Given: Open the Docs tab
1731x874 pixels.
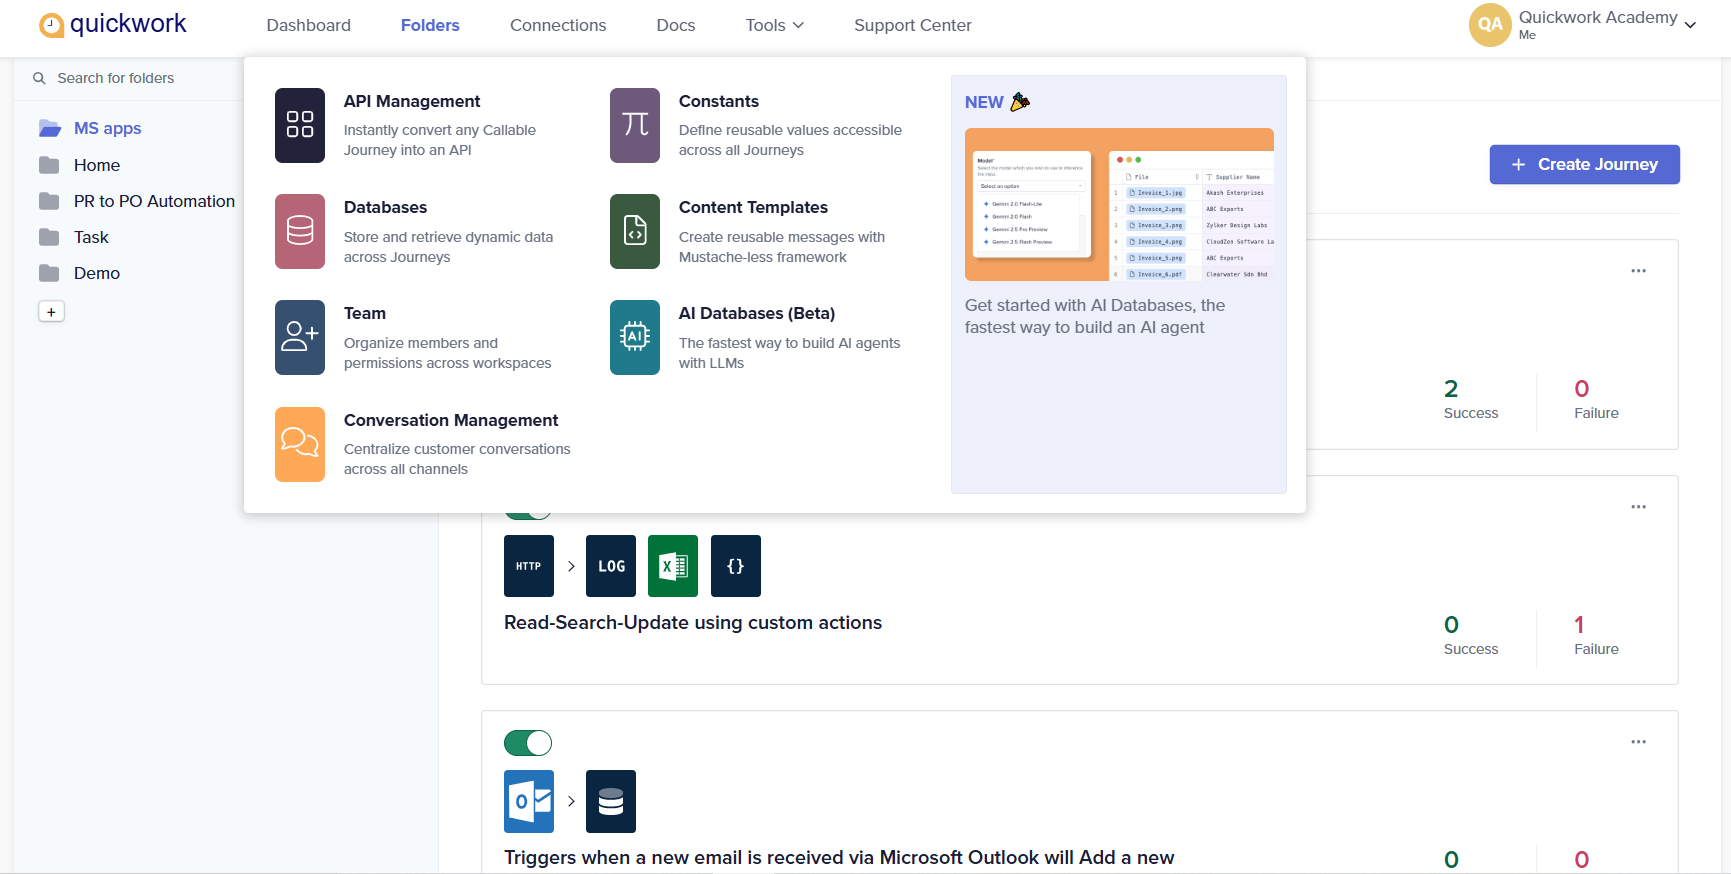Looking at the screenshot, I should point(676,25).
